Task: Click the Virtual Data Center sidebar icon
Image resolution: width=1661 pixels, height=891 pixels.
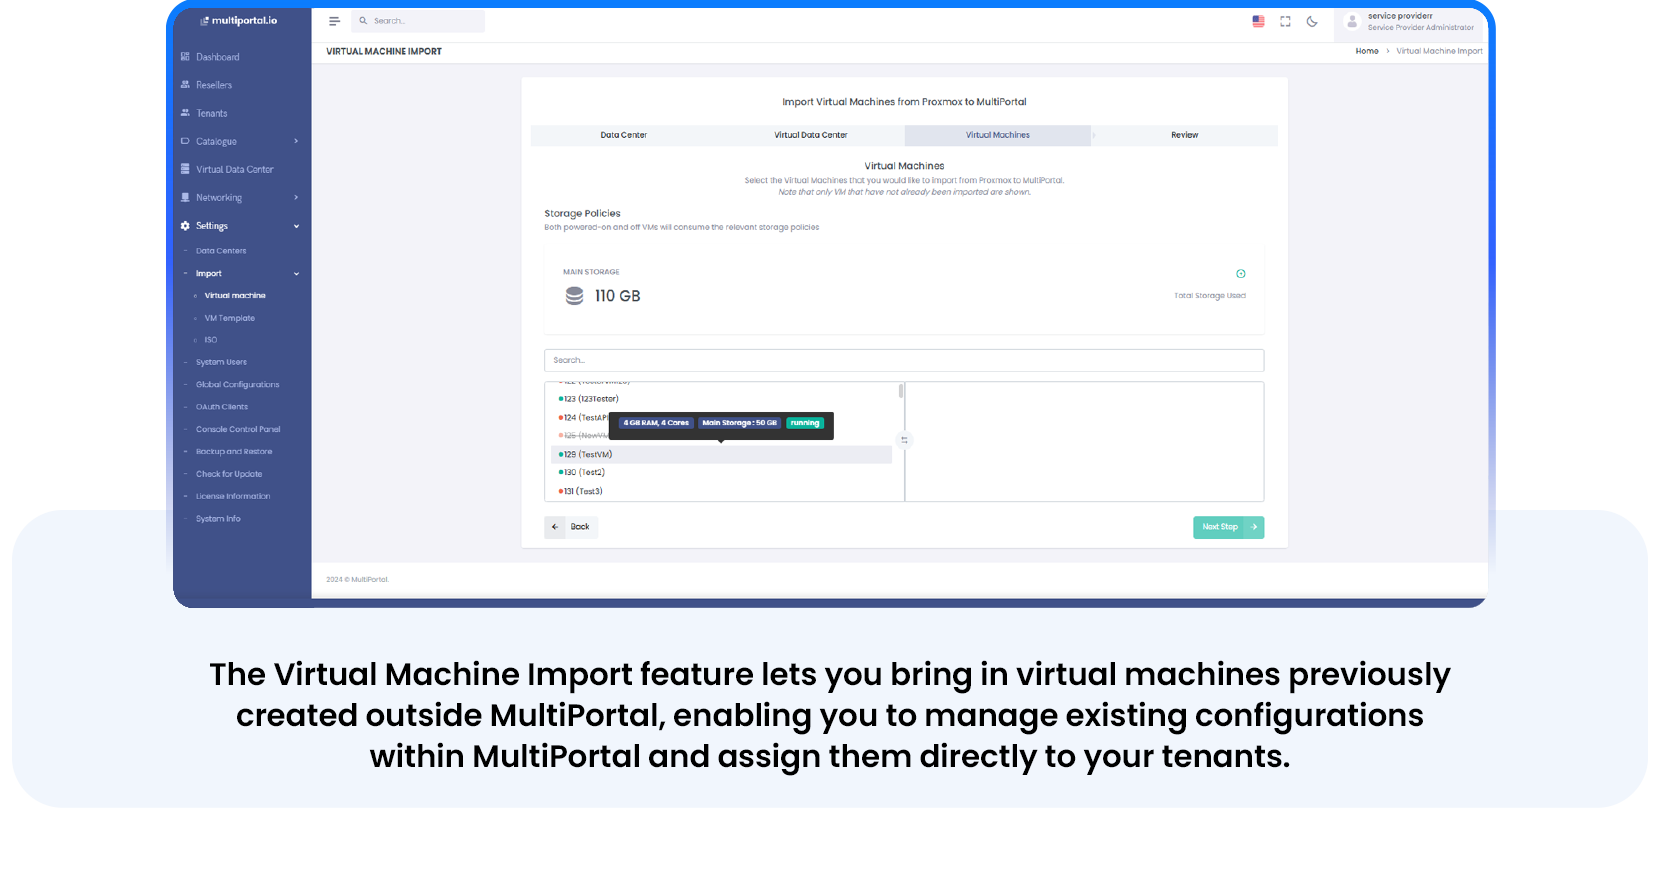Action: tap(185, 169)
